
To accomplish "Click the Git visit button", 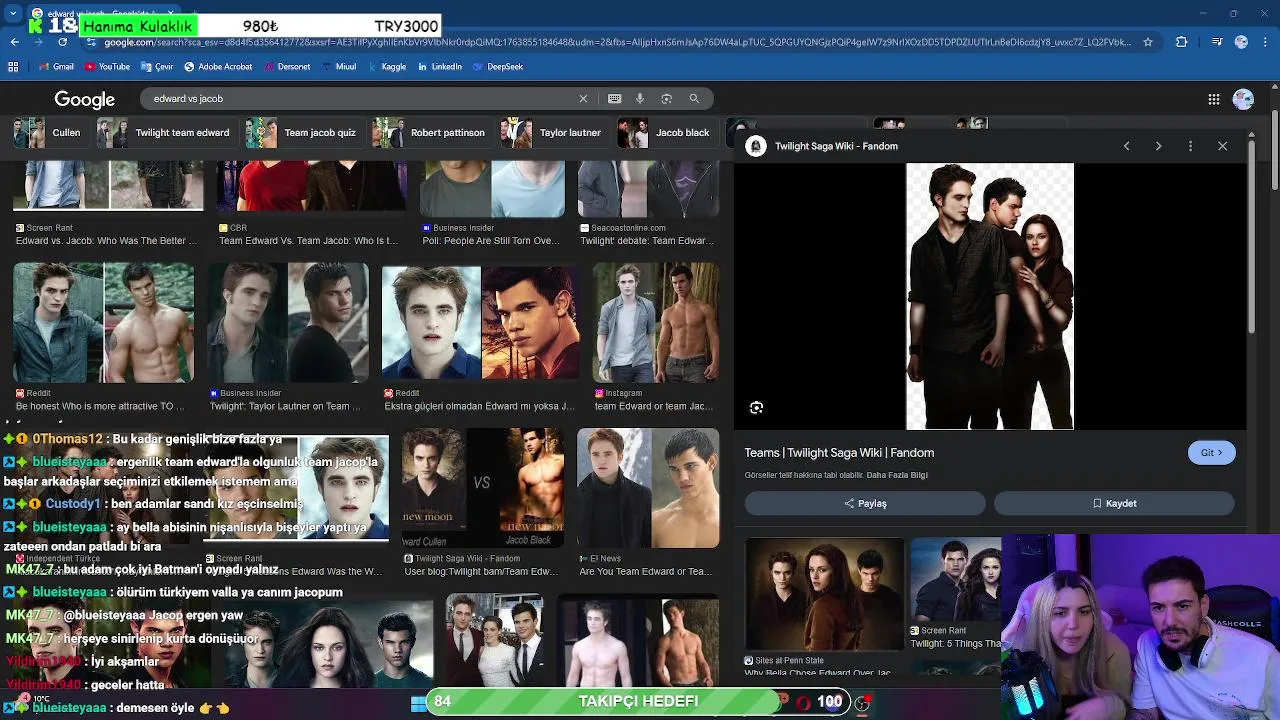I will coord(1211,452).
